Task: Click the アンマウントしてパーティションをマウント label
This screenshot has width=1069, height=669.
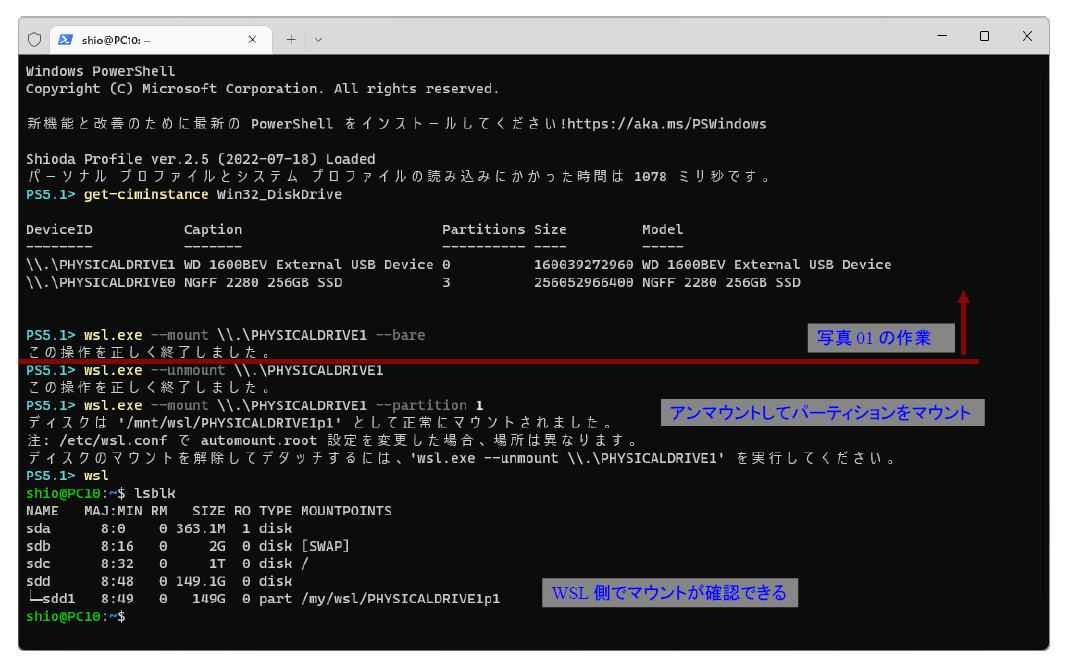Action: click(822, 413)
